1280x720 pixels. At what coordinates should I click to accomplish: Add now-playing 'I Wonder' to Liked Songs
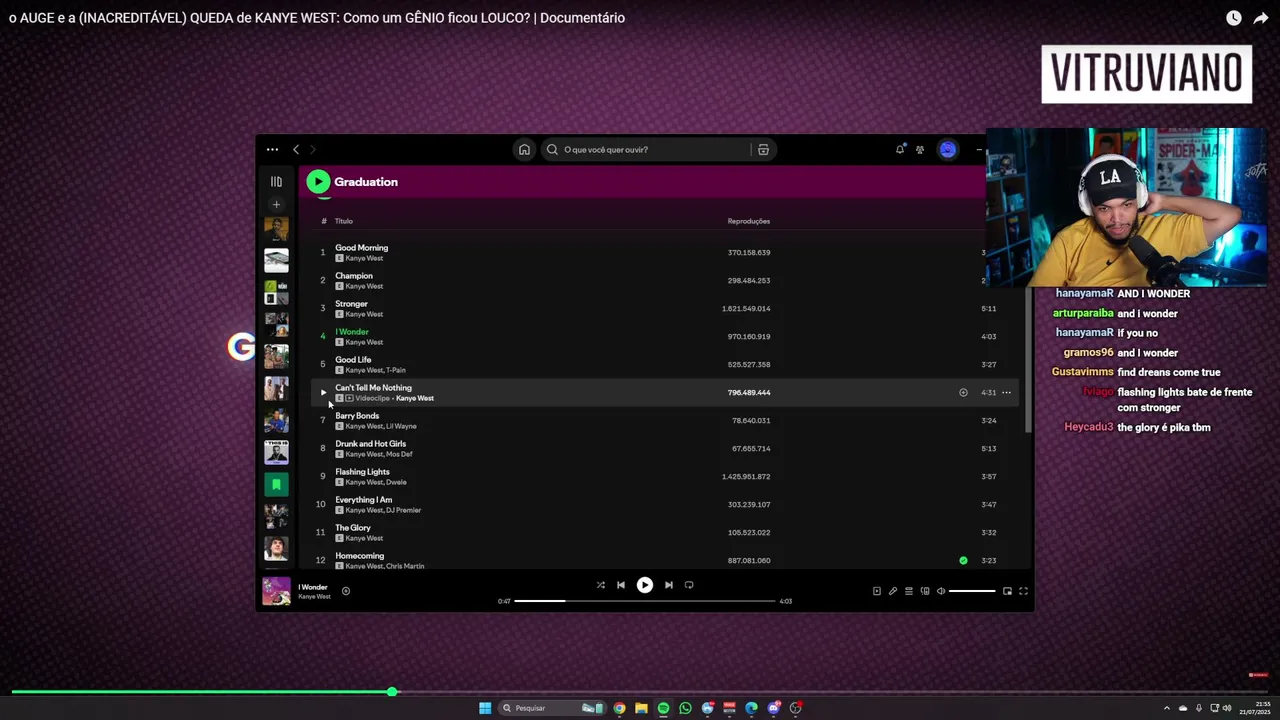[x=346, y=591]
